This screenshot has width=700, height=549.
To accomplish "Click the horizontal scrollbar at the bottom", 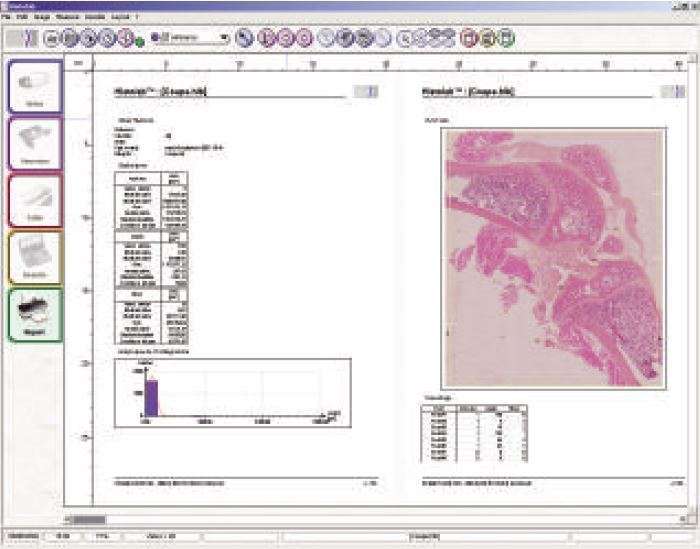I will pos(380,519).
